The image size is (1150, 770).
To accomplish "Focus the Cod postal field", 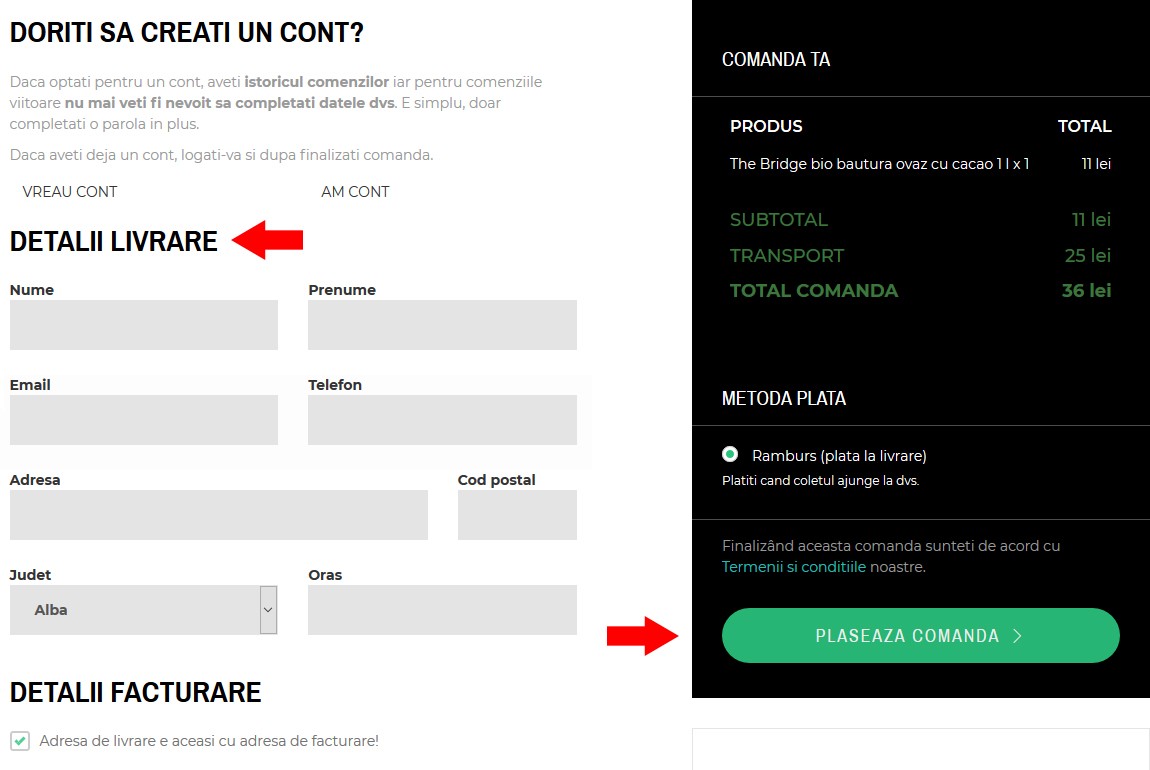I will tap(517, 515).
